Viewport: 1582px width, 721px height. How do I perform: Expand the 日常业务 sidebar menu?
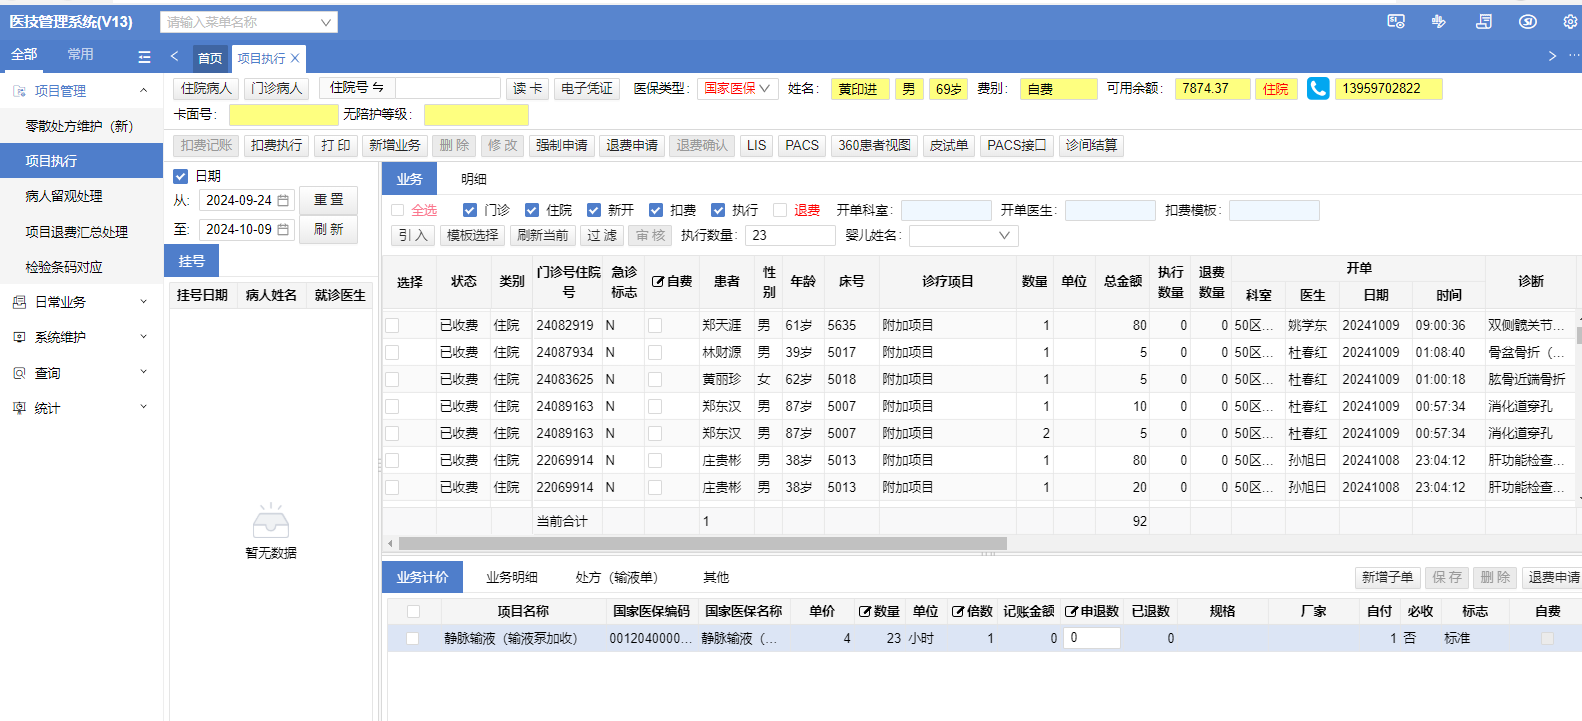pos(81,302)
